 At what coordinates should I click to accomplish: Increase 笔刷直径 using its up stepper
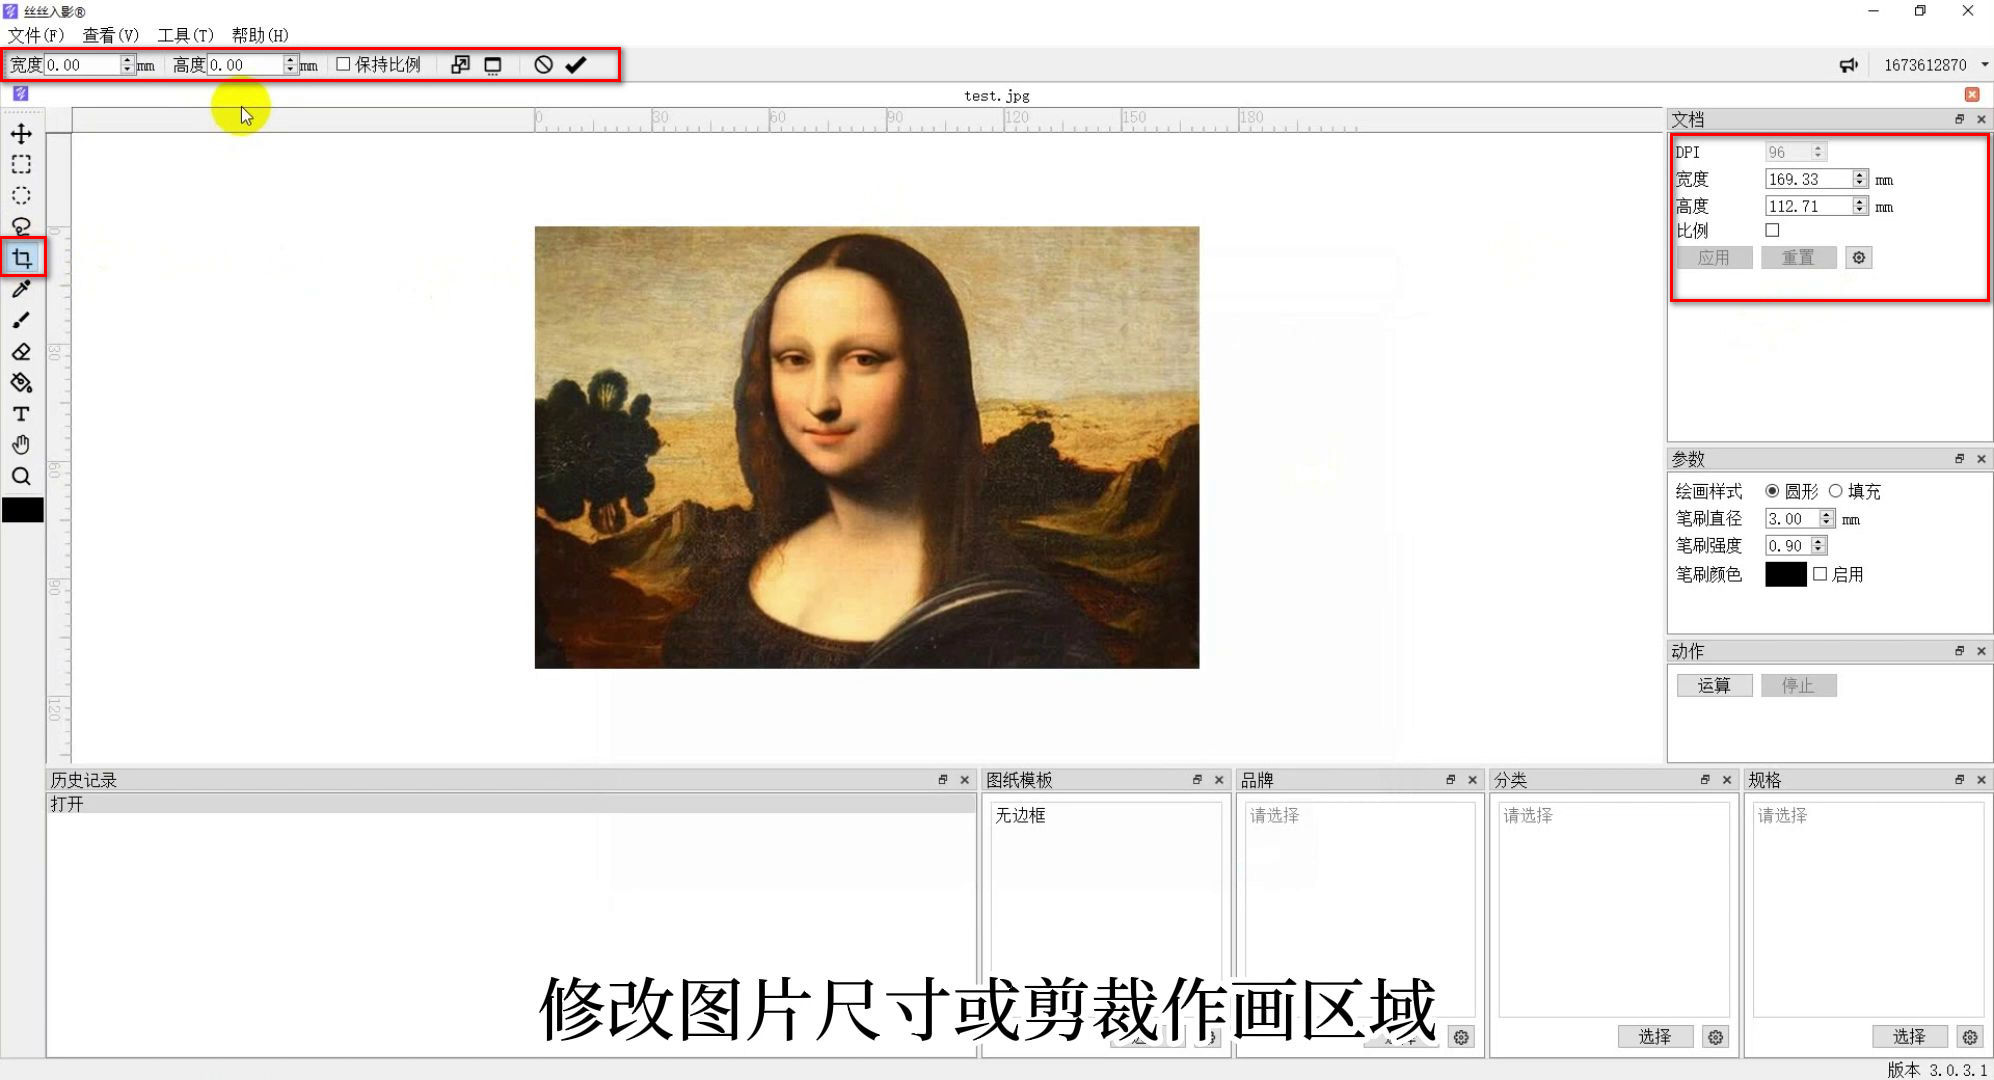click(1828, 514)
